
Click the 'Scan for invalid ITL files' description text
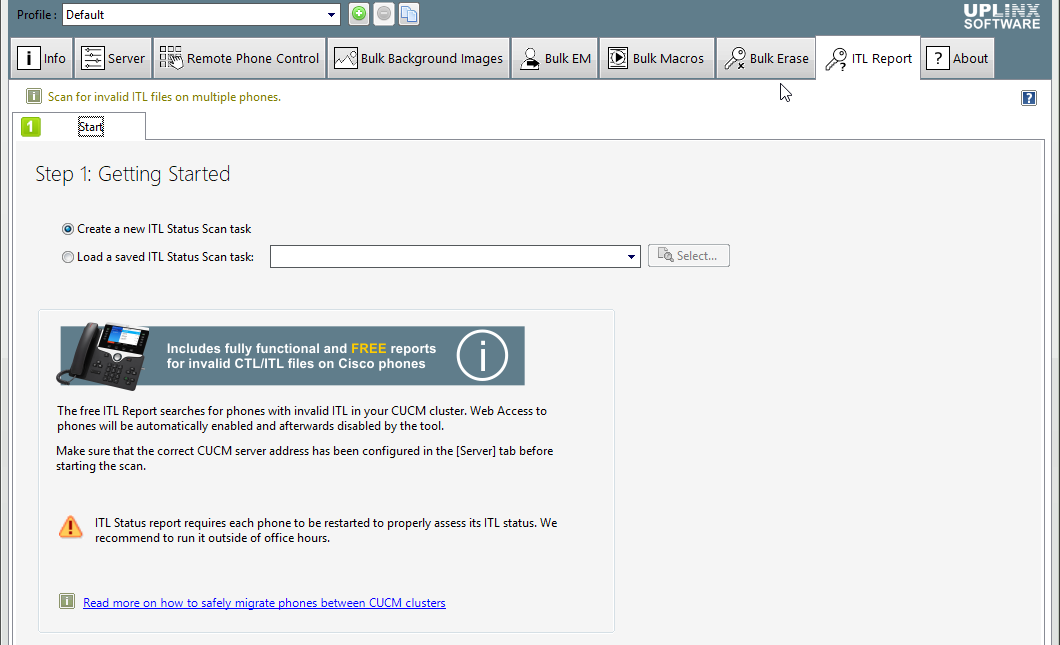coord(164,97)
